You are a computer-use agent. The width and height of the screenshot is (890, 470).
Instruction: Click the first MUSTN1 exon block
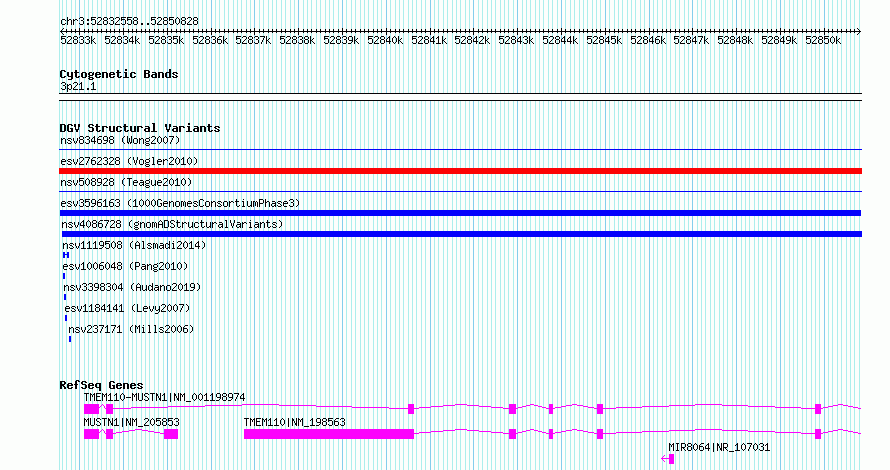click(91, 434)
